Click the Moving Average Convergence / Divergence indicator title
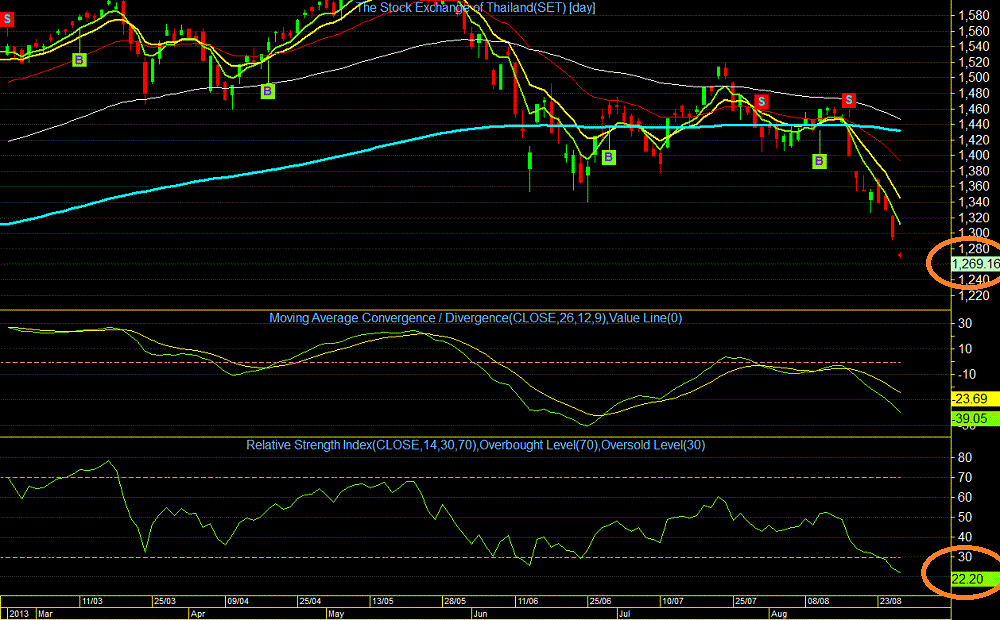Image resolution: width=1000 pixels, height=620 pixels. click(x=476, y=318)
